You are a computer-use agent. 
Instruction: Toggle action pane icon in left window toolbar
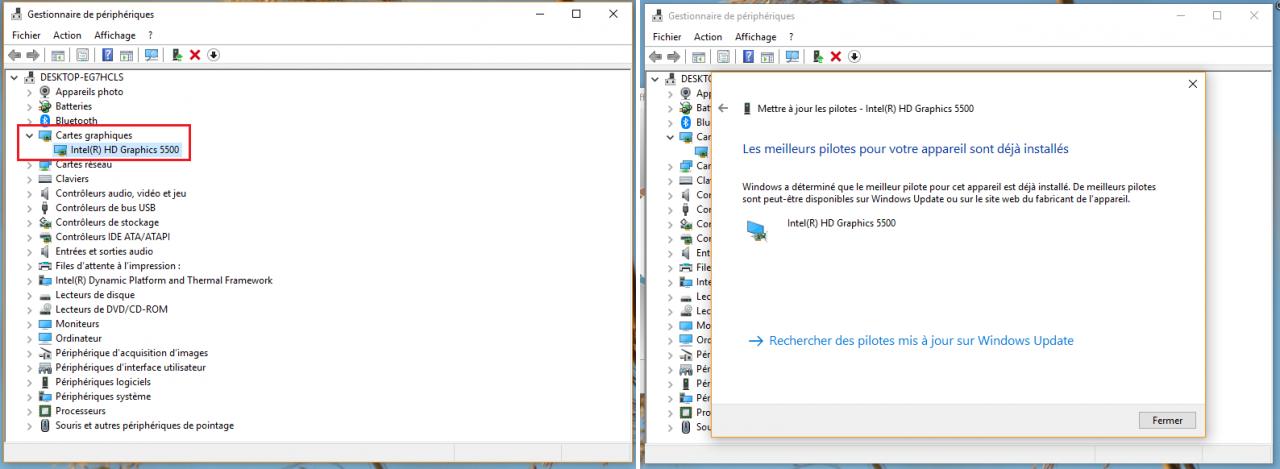127,55
